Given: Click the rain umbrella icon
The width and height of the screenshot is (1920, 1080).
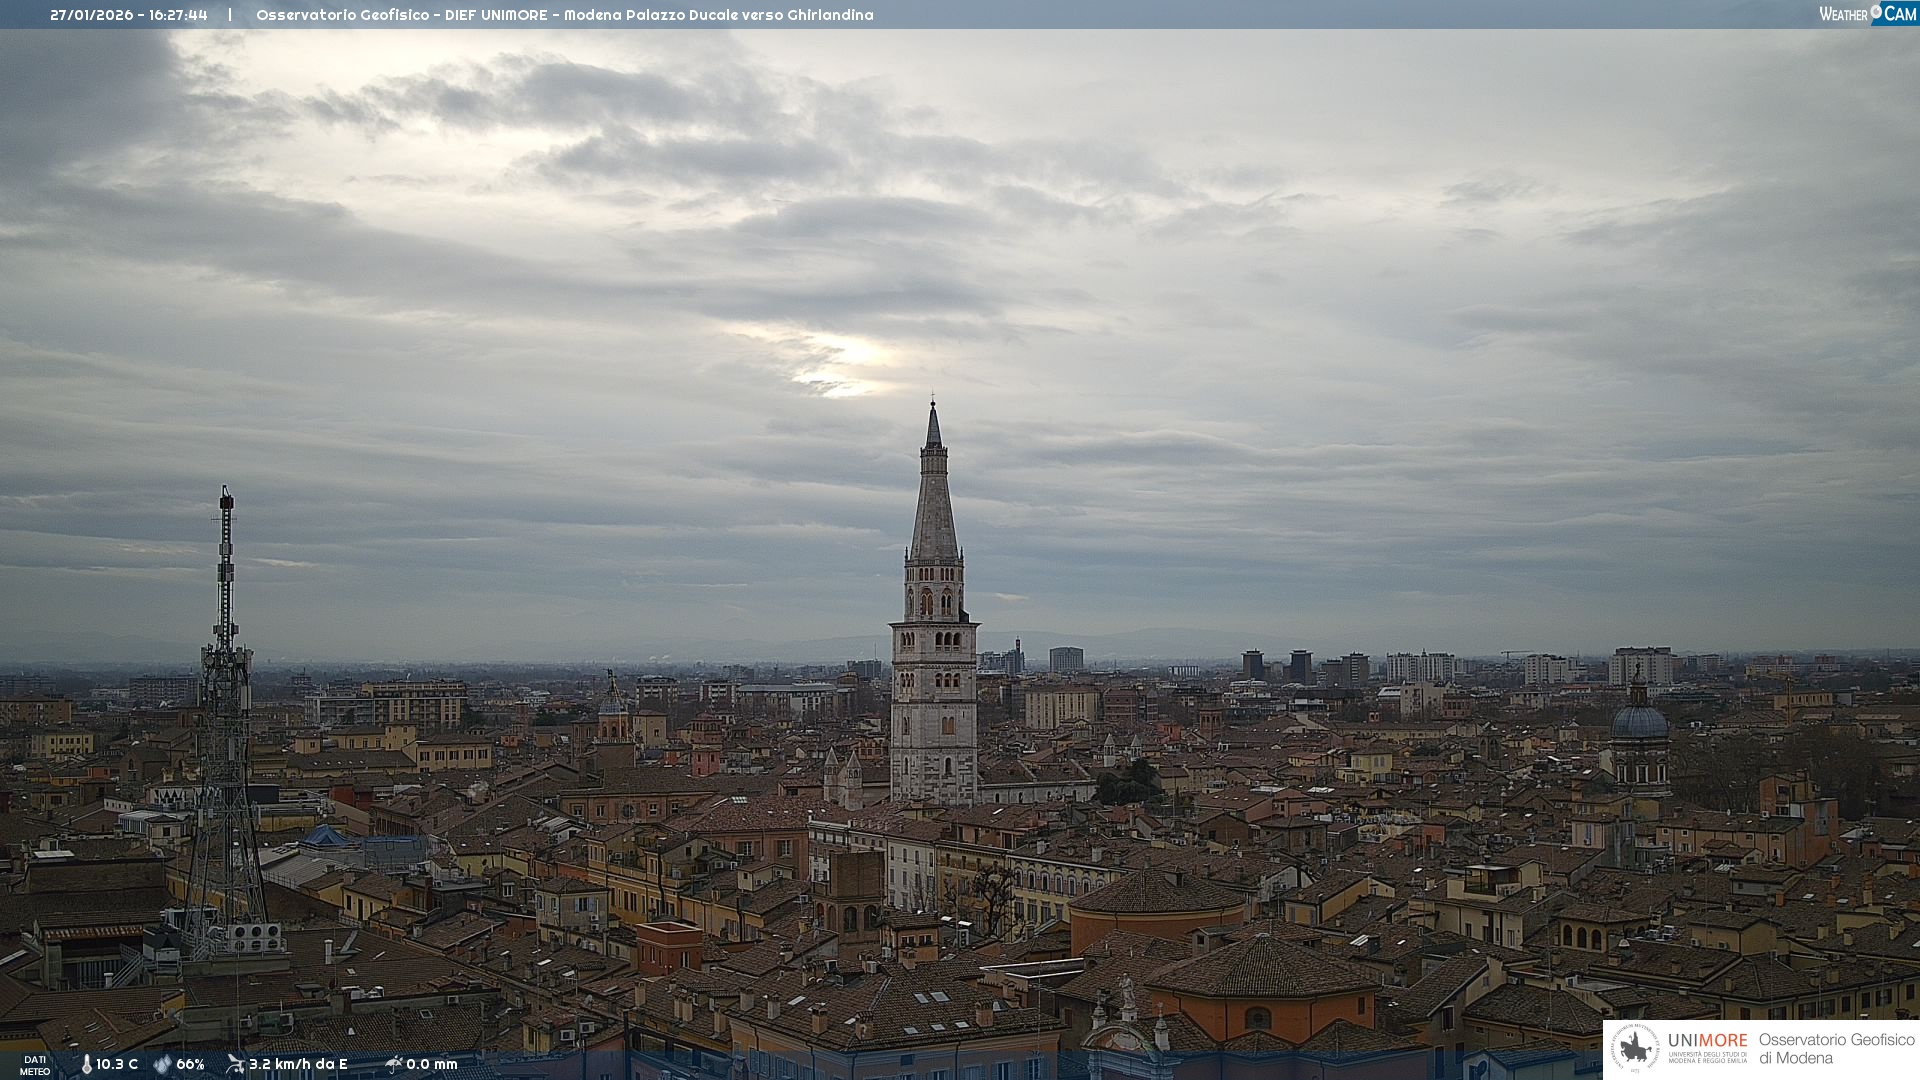Looking at the screenshot, I should click(x=394, y=1064).
